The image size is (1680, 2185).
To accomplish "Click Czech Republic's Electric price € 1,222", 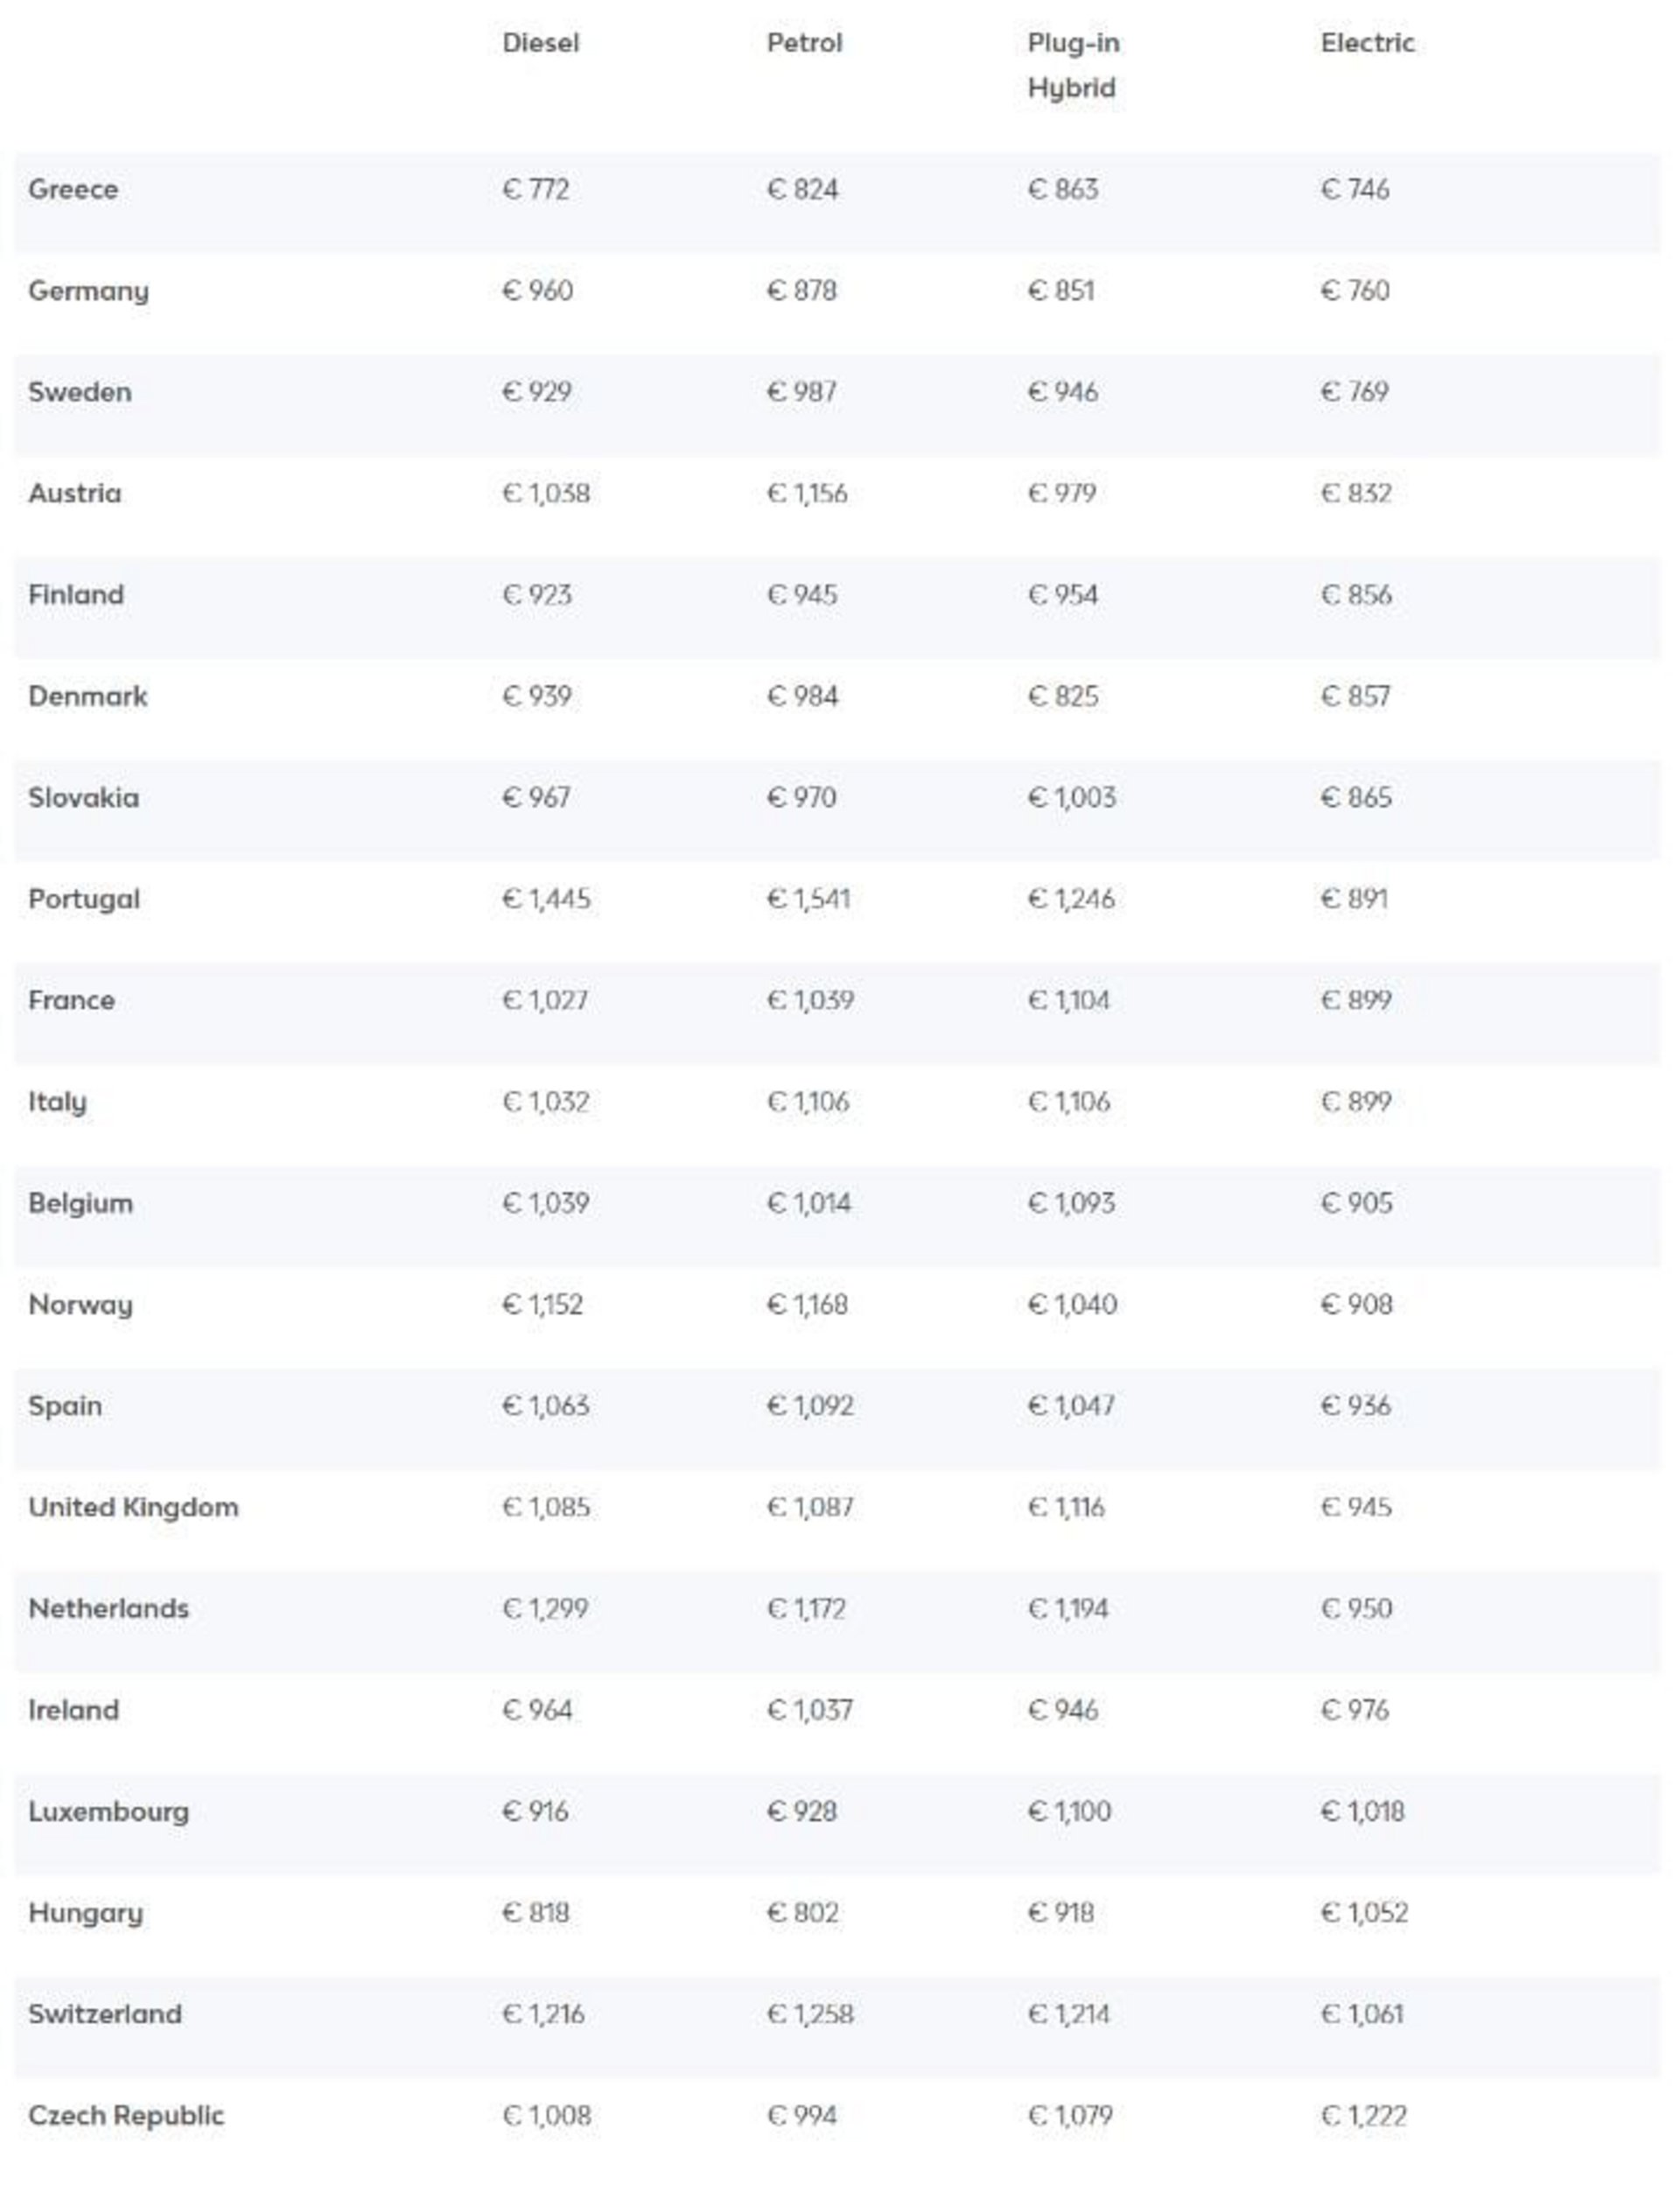I will coord(1363,2115).
